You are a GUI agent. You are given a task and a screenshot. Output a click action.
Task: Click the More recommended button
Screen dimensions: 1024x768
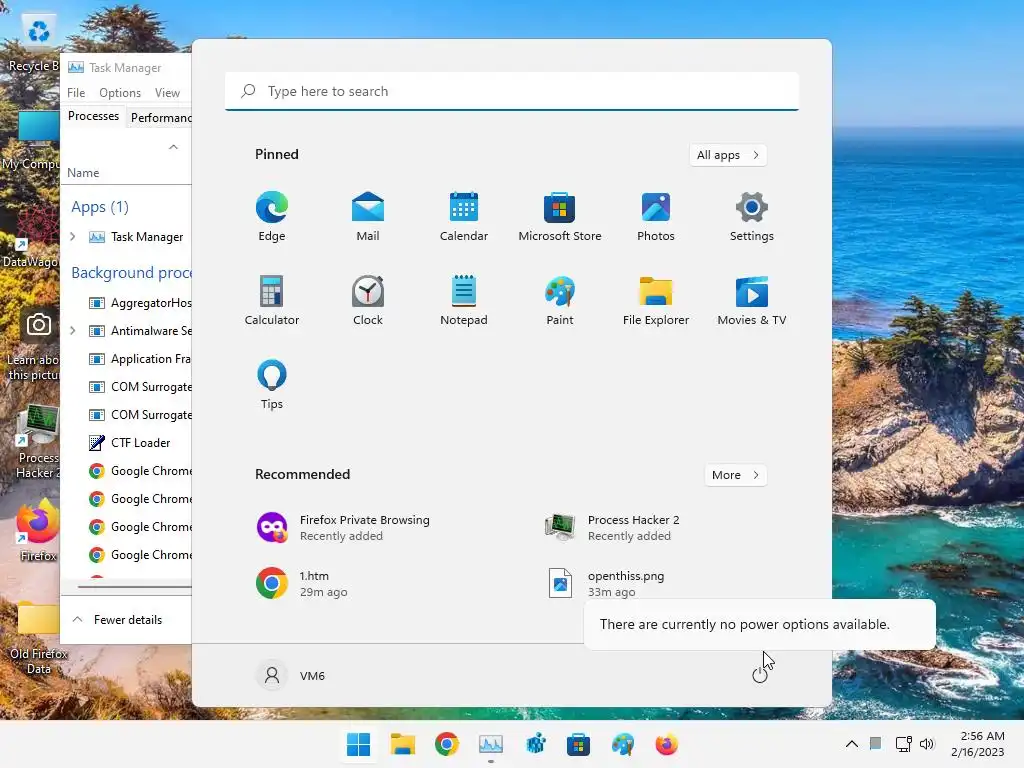(x=735, y=475)
